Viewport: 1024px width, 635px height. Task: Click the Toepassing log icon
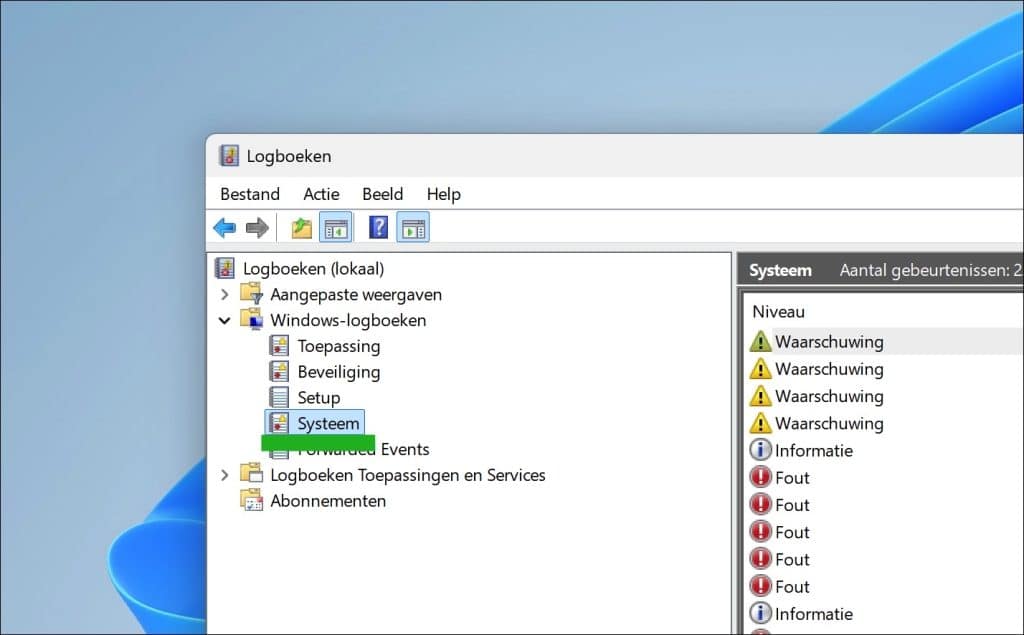coord(279,345)
